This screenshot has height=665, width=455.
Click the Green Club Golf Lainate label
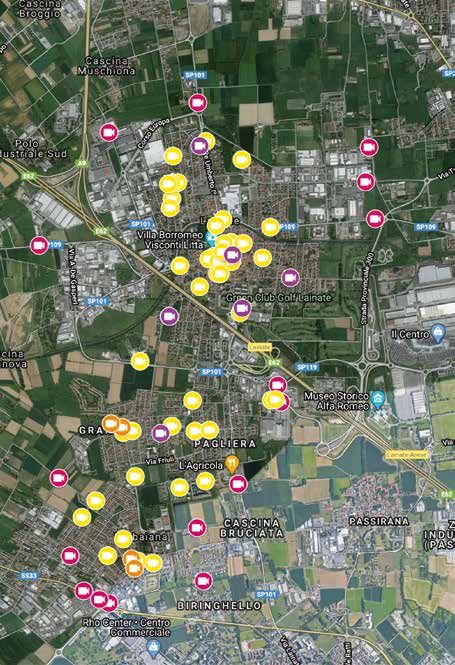coord(279,298)
